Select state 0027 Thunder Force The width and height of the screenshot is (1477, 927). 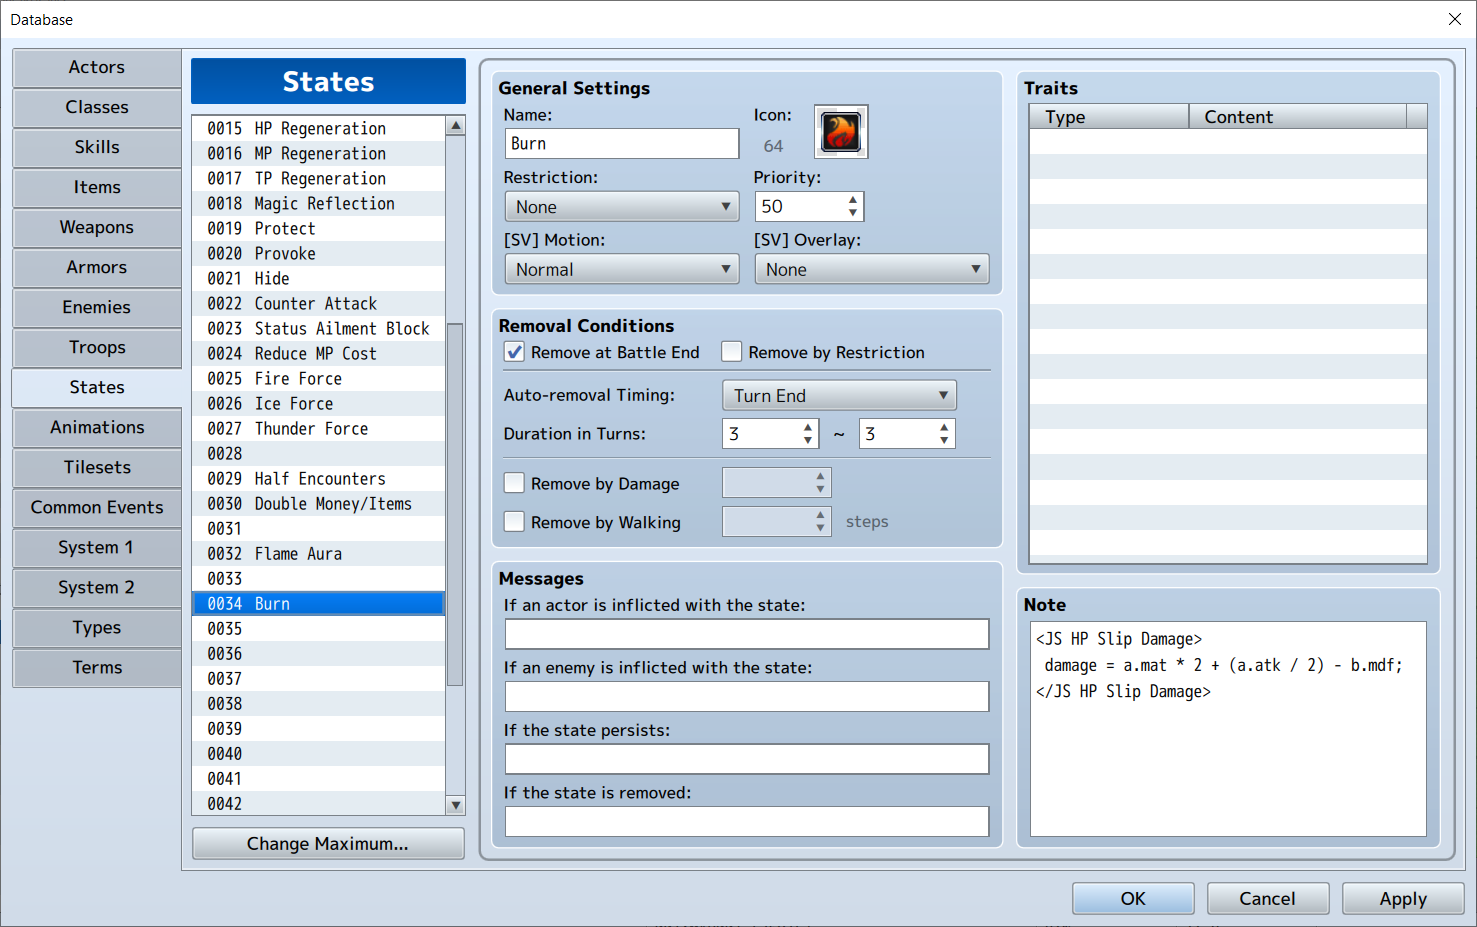[318, 429]
